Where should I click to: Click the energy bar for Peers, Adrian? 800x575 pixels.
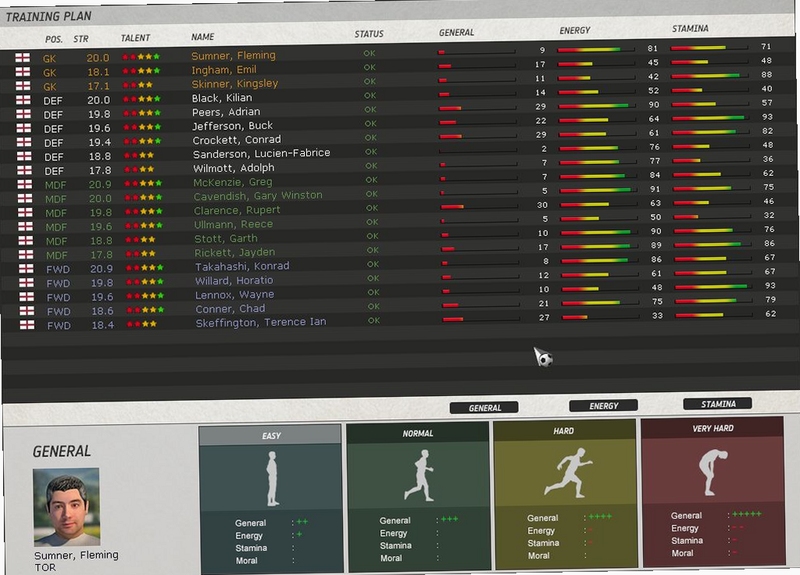[595, 106]
